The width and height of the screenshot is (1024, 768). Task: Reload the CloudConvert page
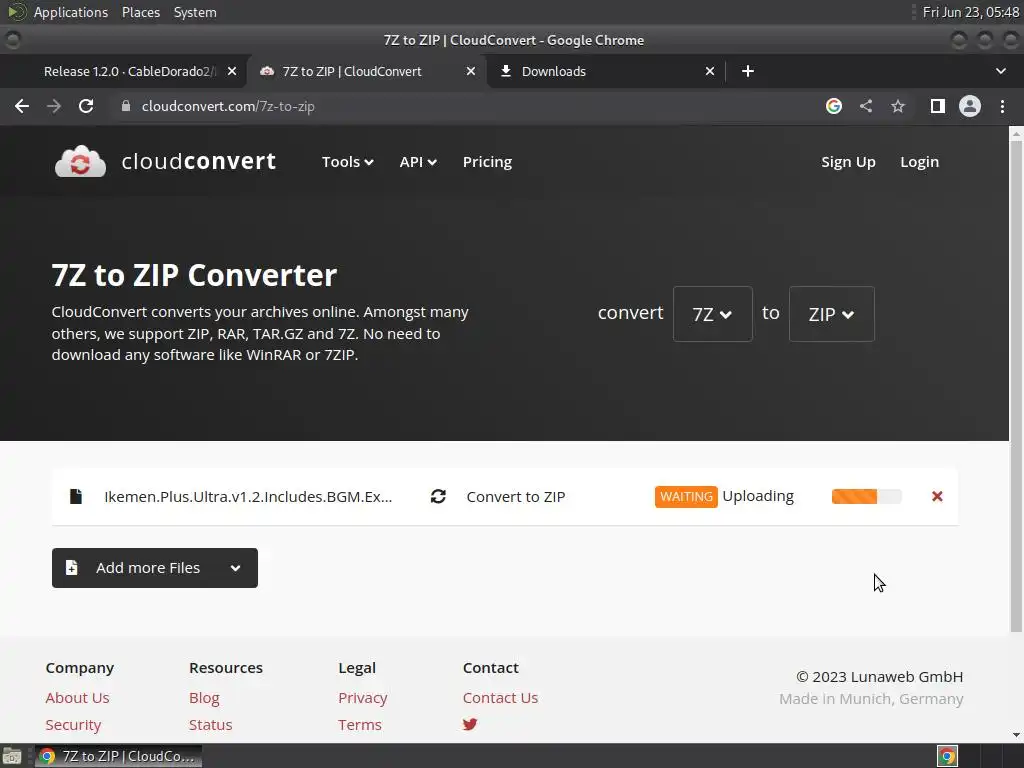(x=86, y=106)
